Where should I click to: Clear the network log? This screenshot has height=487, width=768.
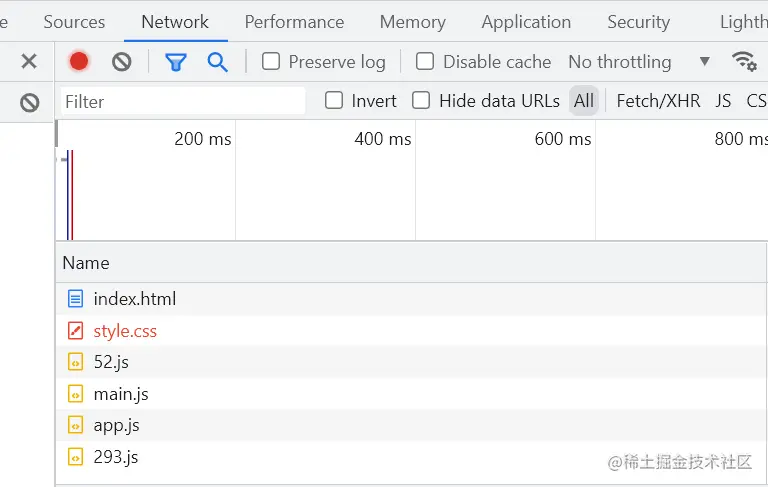[x=122, y=62]
